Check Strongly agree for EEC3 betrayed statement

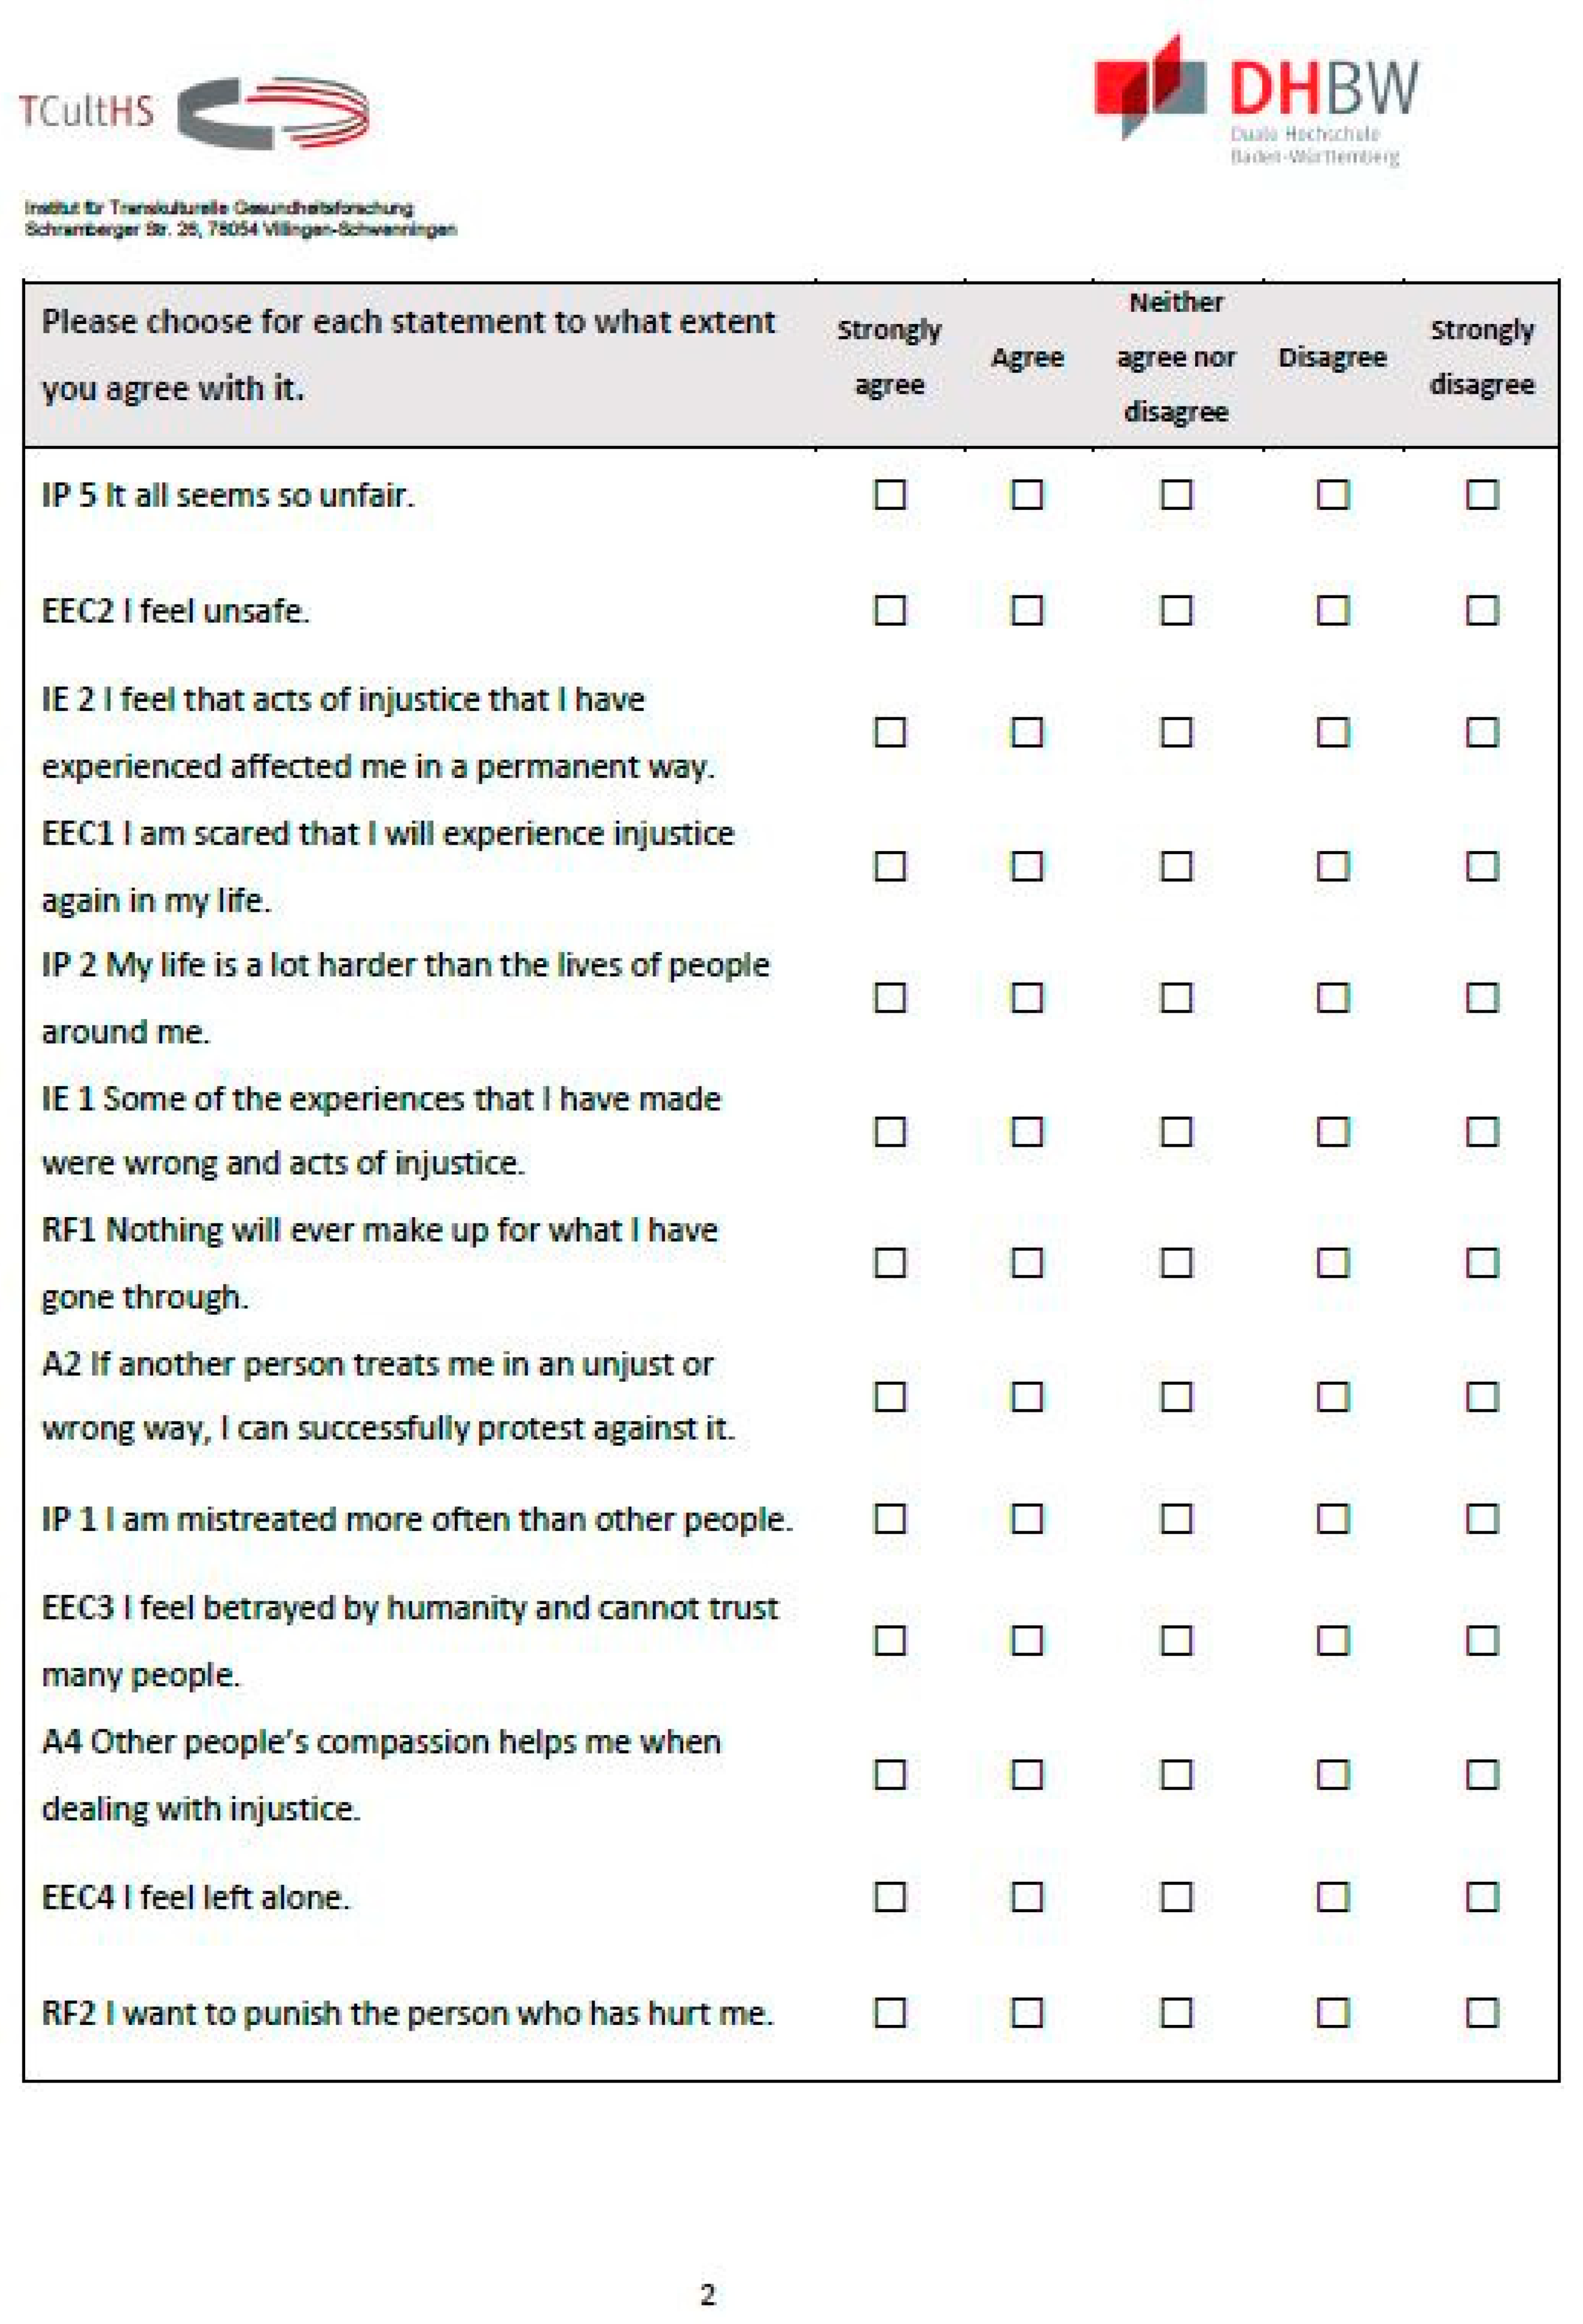click(889, 1640)
